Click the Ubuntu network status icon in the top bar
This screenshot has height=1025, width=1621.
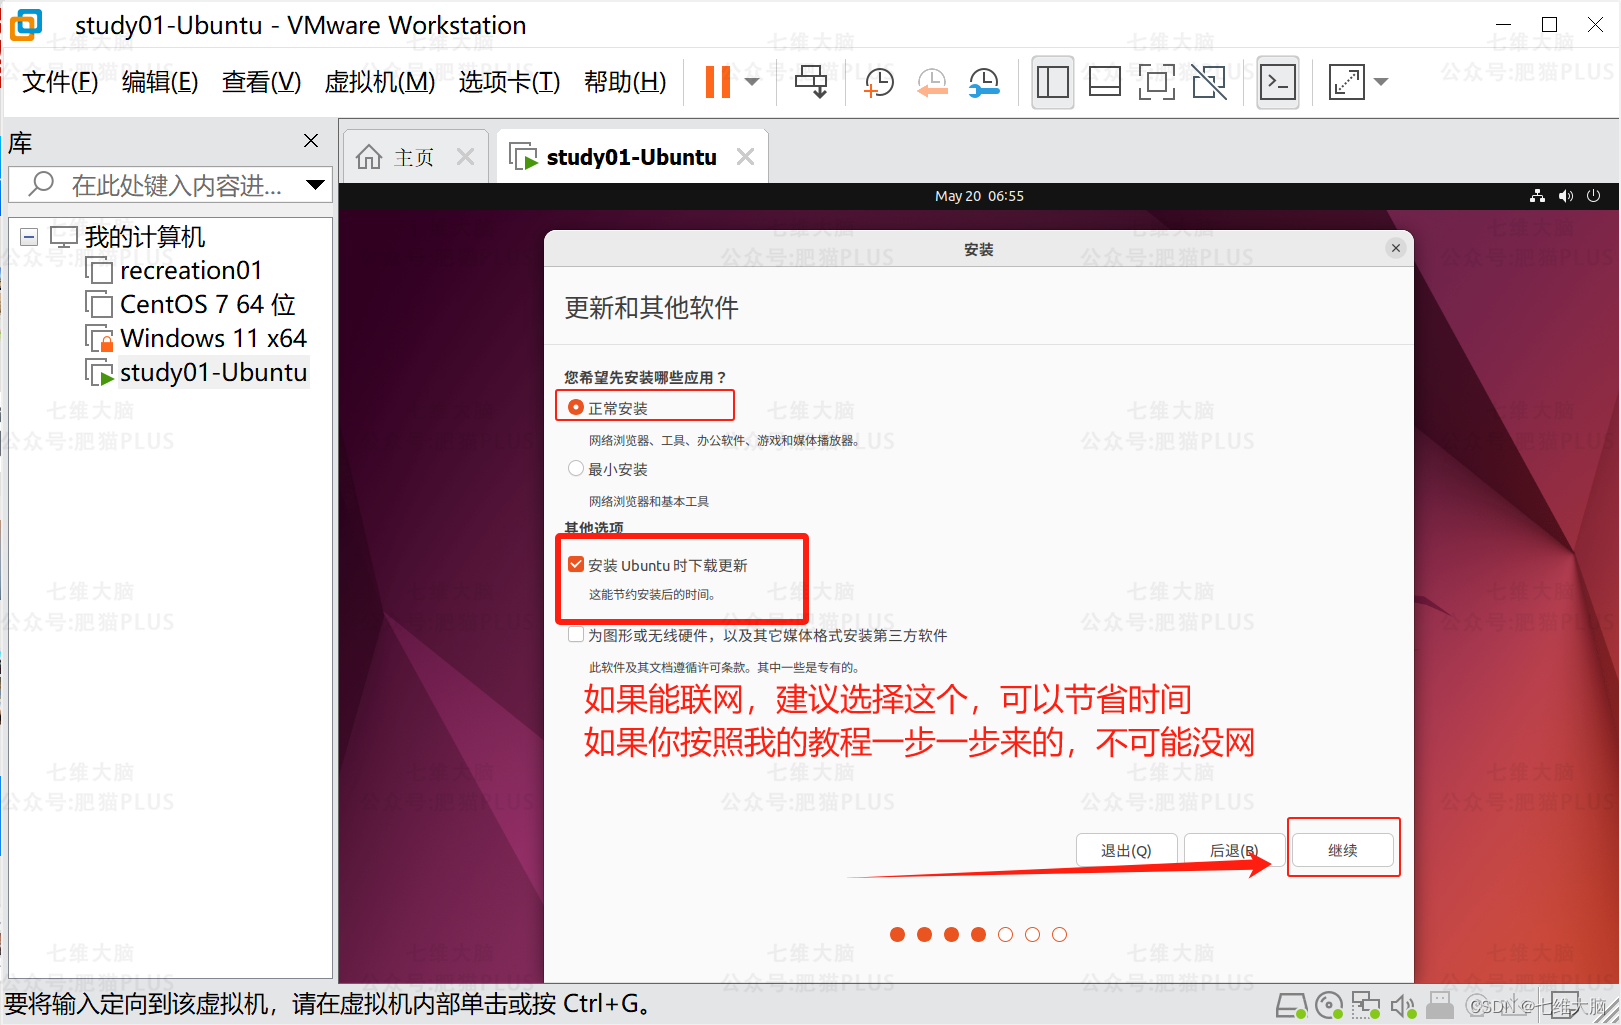(1537, 196)
